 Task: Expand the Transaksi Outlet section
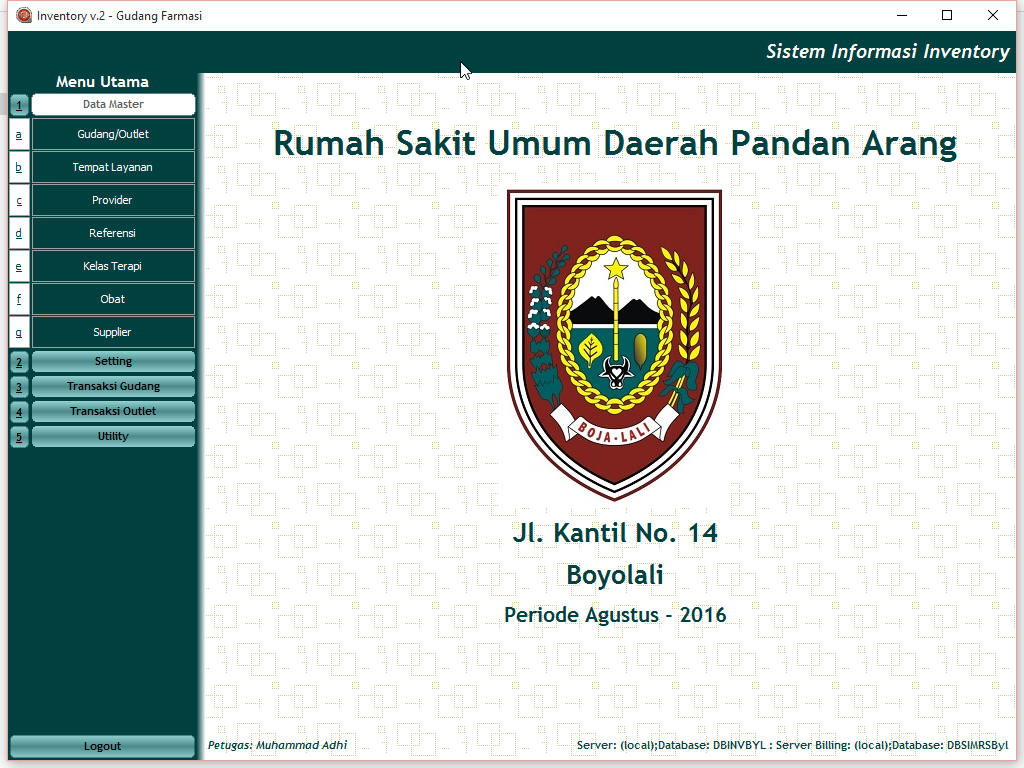[x=113, y=411]
